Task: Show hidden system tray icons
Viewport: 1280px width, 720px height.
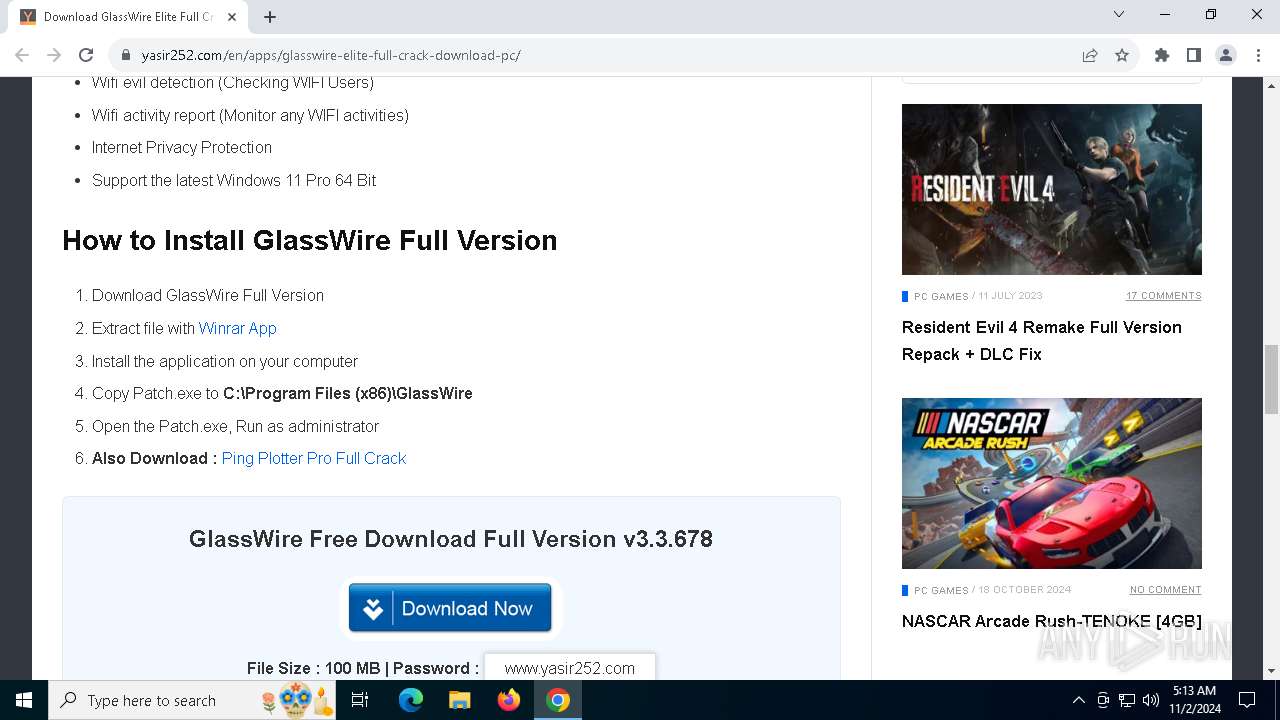Action: (x=1079, y=700)
